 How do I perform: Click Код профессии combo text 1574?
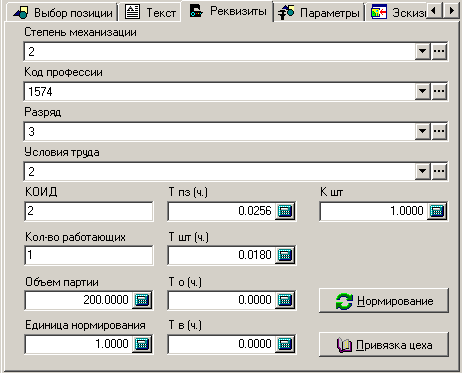220,91
